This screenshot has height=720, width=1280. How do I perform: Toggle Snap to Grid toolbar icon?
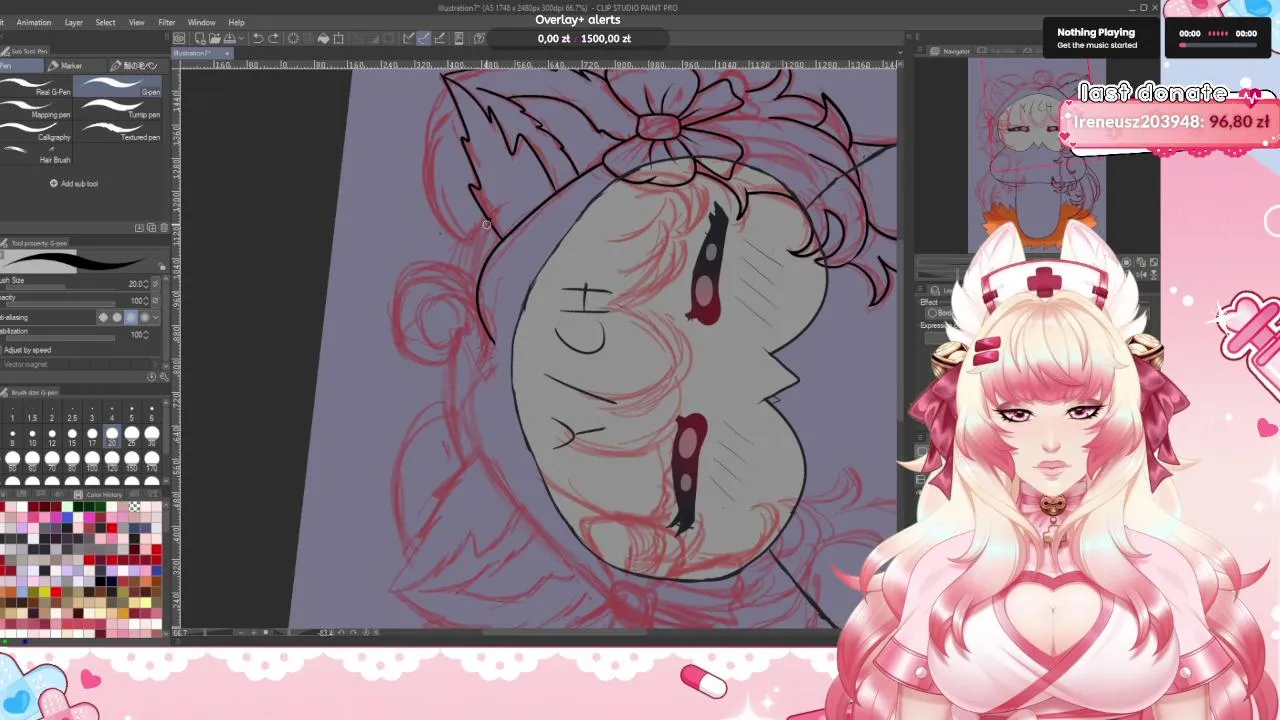(x=440, y=39)
